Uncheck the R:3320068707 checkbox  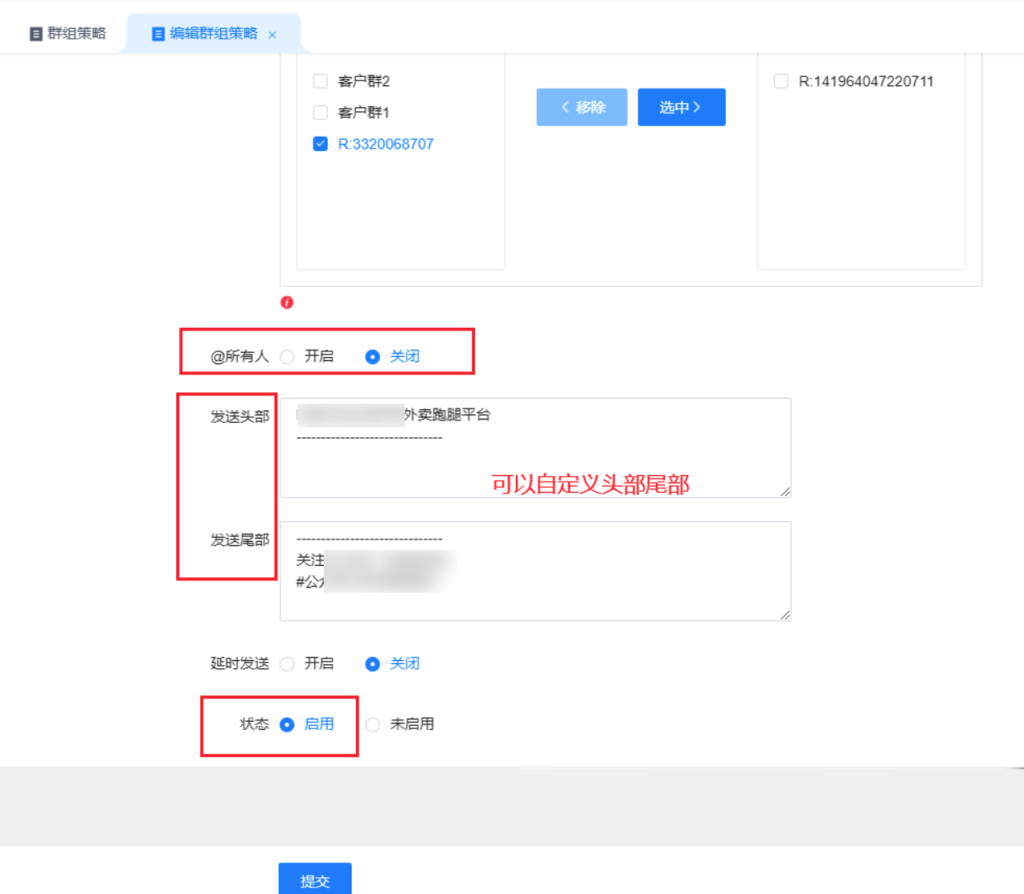(x=321, y=144)
